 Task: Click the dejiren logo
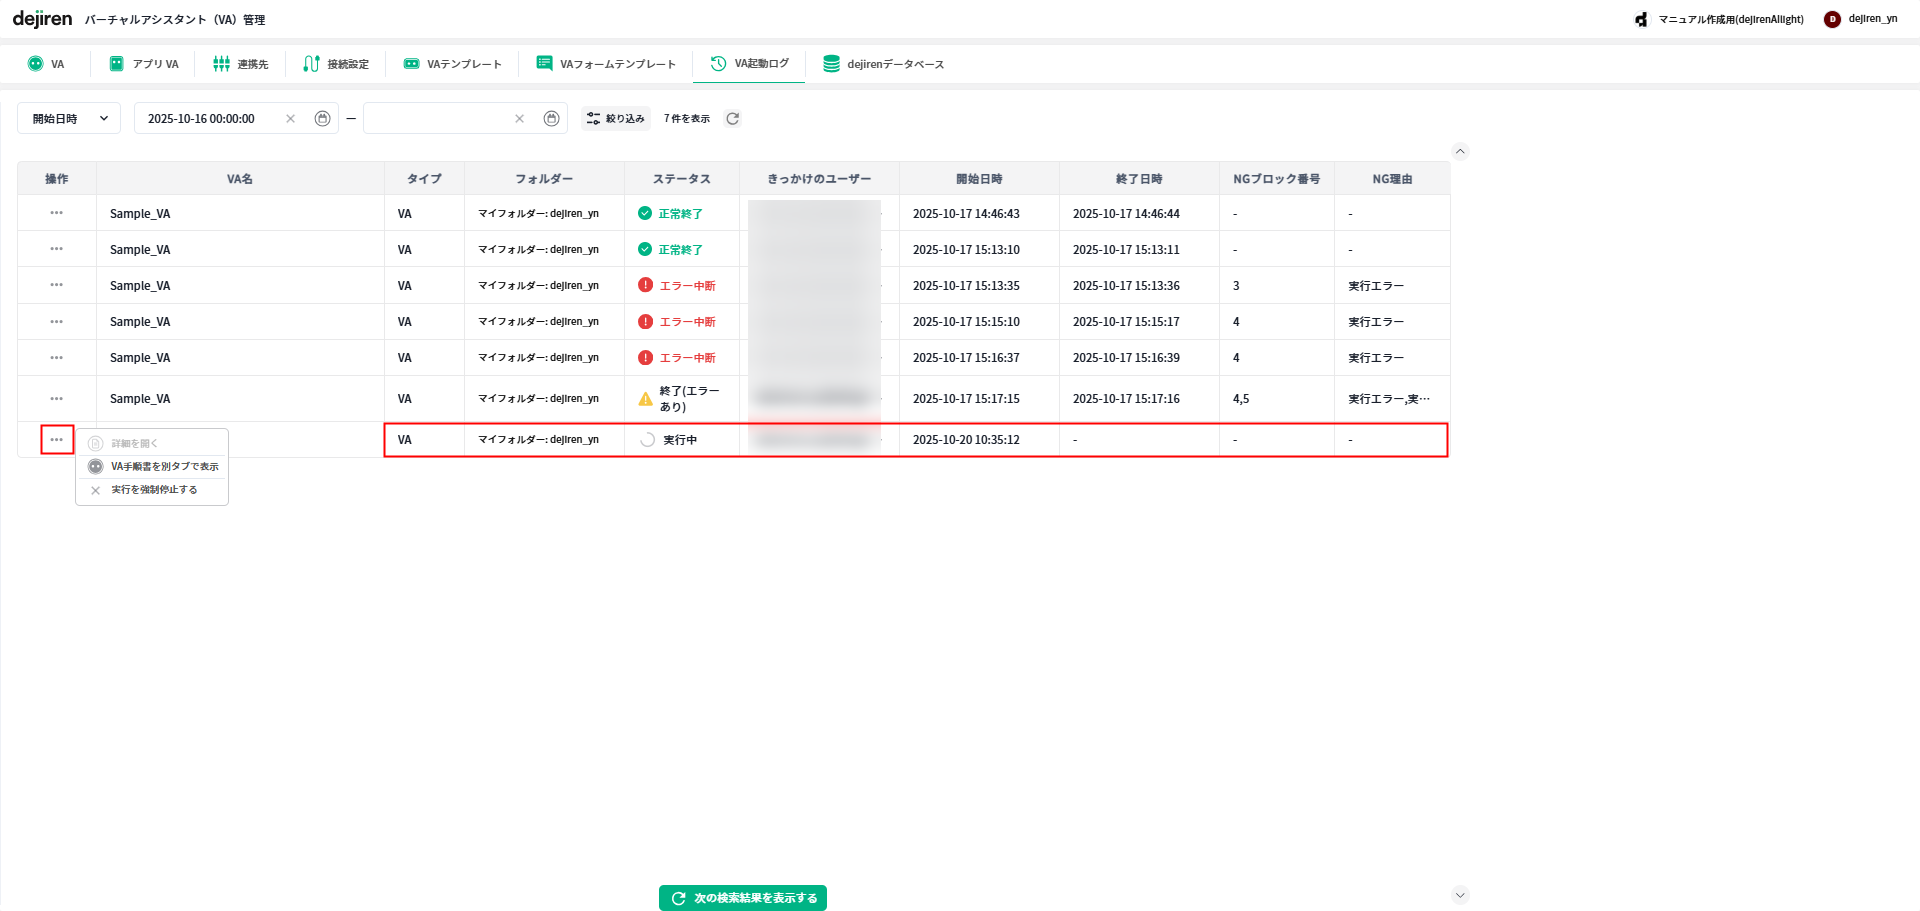(x=42, y=19)
